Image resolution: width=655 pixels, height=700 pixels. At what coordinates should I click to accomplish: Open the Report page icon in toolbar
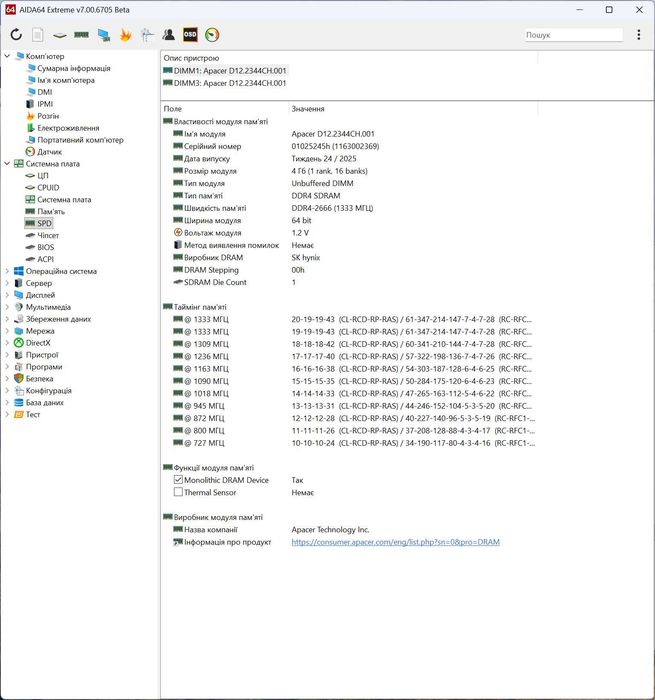(x=38, y=35)
